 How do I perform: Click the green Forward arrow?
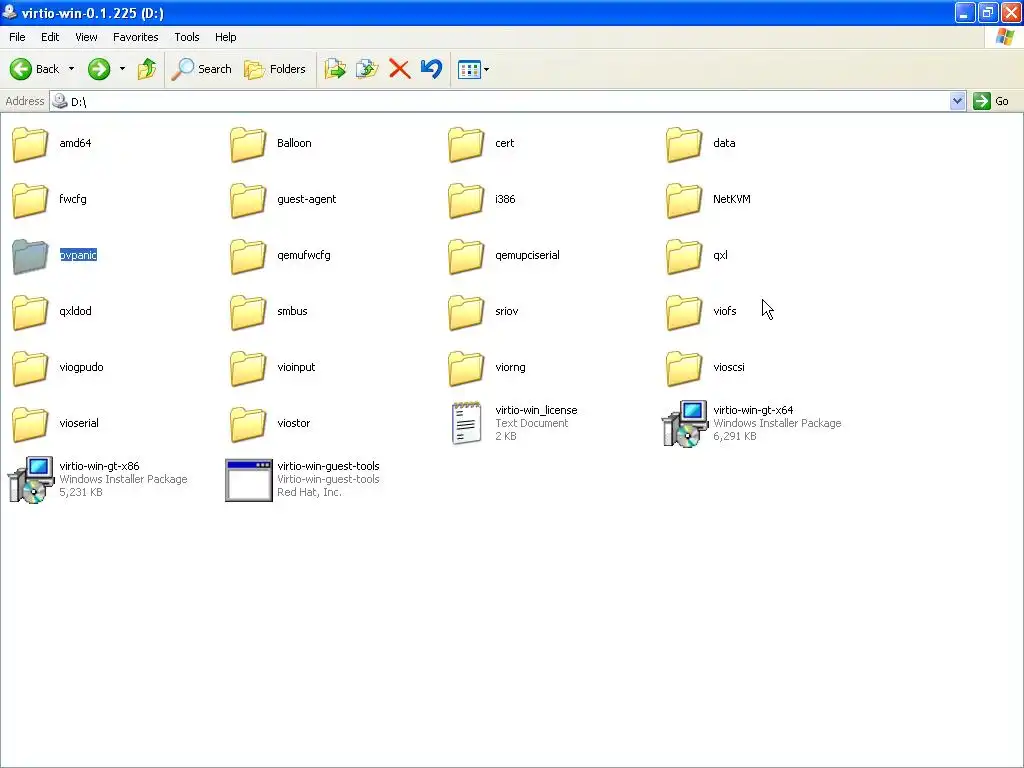coord(99,69)
